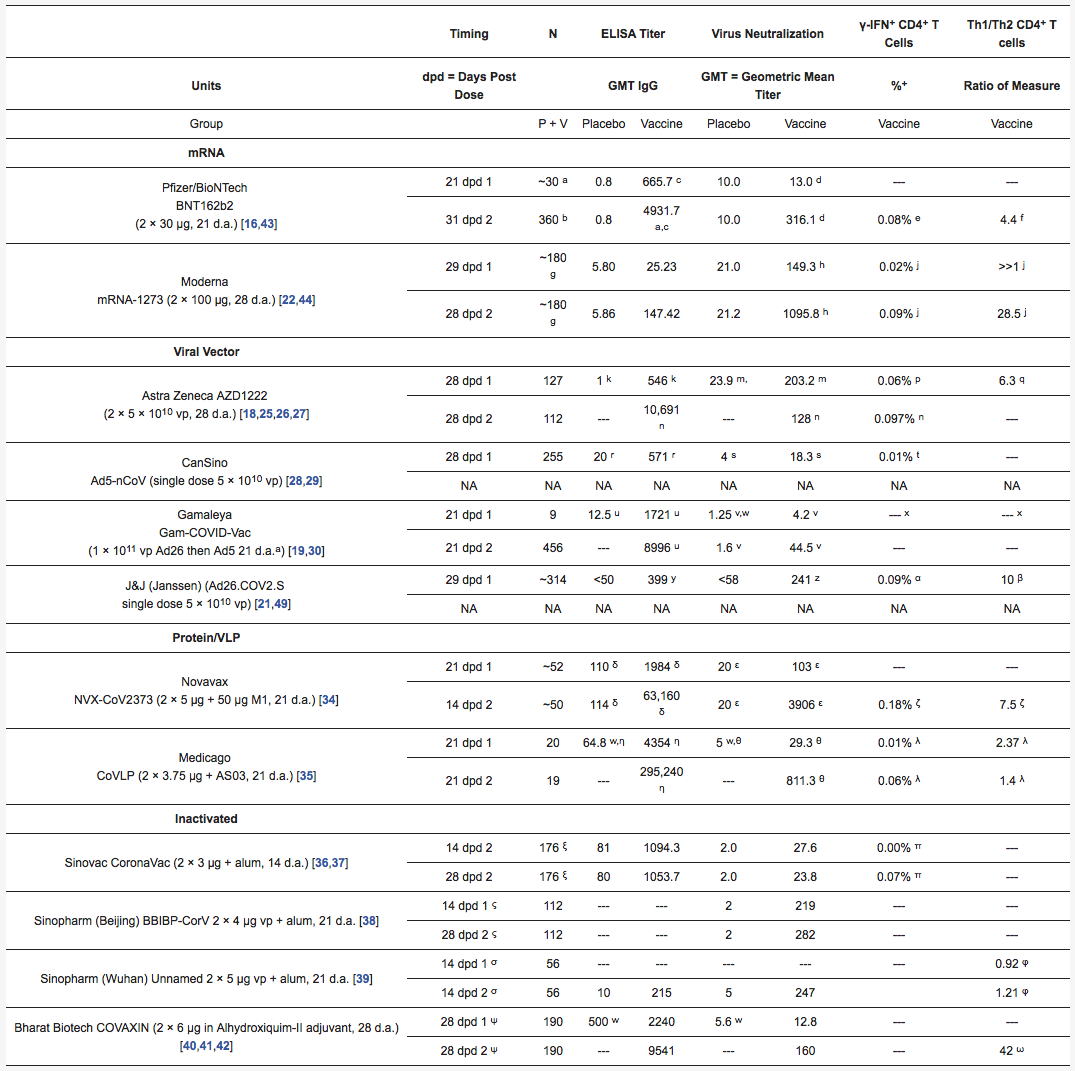Screen dimensions: 1075x1071
Task: Open reference 49 link for J&J Janssen
Action: point(280,604)
